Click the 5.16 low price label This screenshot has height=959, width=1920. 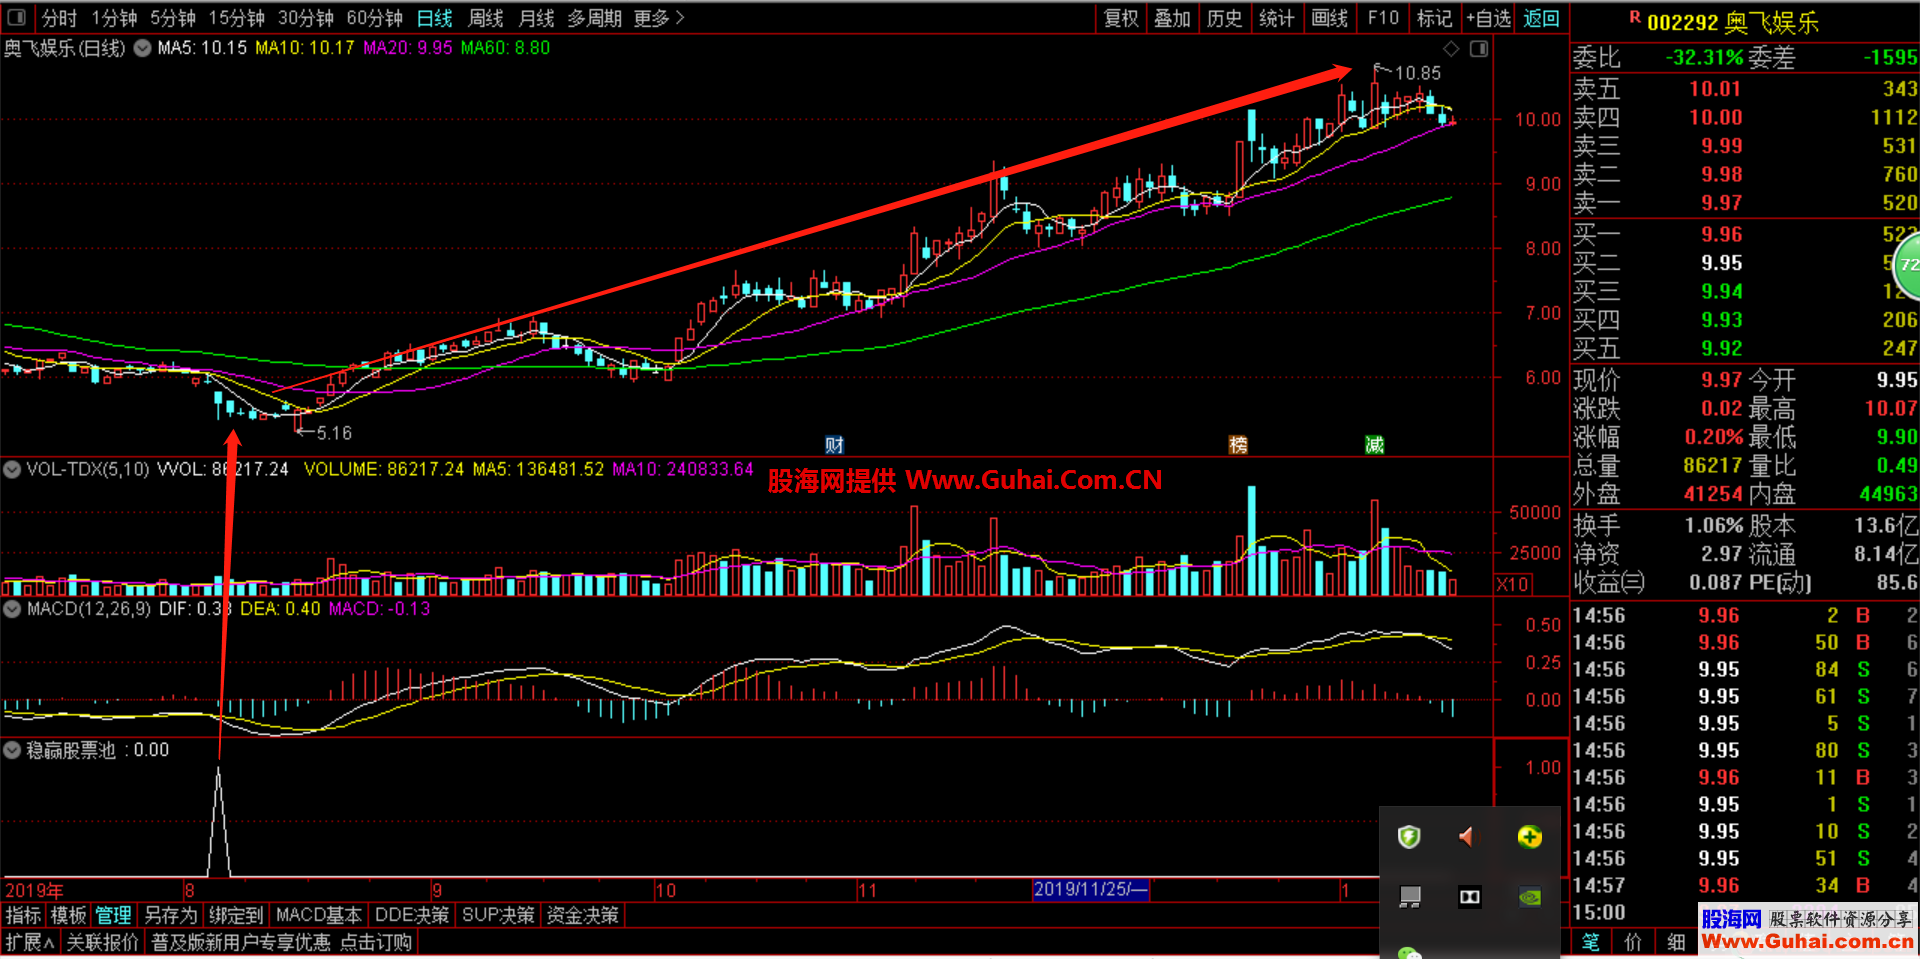pyautogui.click(x=334, y=433)
